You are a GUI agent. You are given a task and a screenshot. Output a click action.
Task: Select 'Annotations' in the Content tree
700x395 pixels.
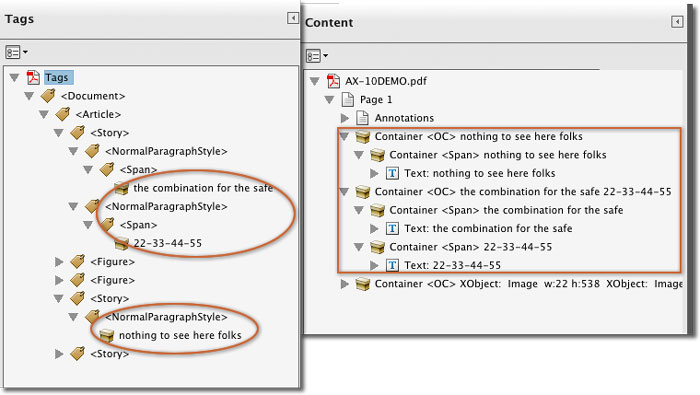pyautogui.click(x=404, y=118)
